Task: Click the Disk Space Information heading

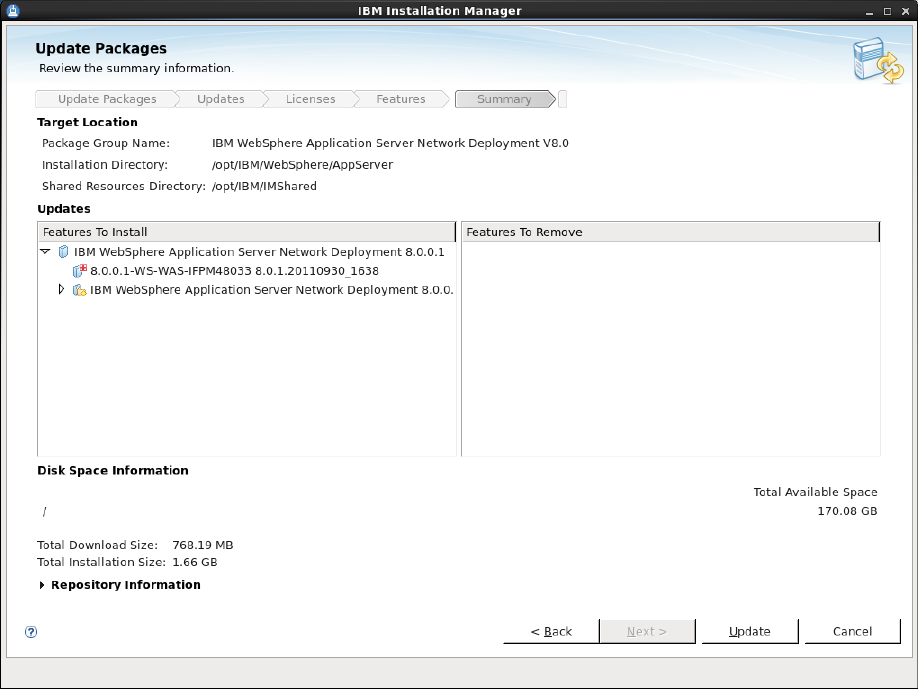Action: tap(113, 471)
